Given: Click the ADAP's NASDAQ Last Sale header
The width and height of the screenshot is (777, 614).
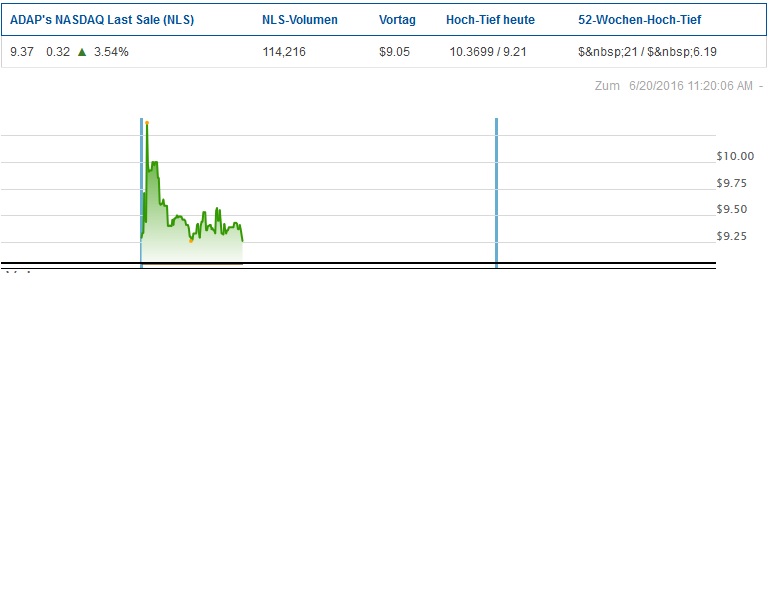Looking at the screenshot, I should pos(102,20).
